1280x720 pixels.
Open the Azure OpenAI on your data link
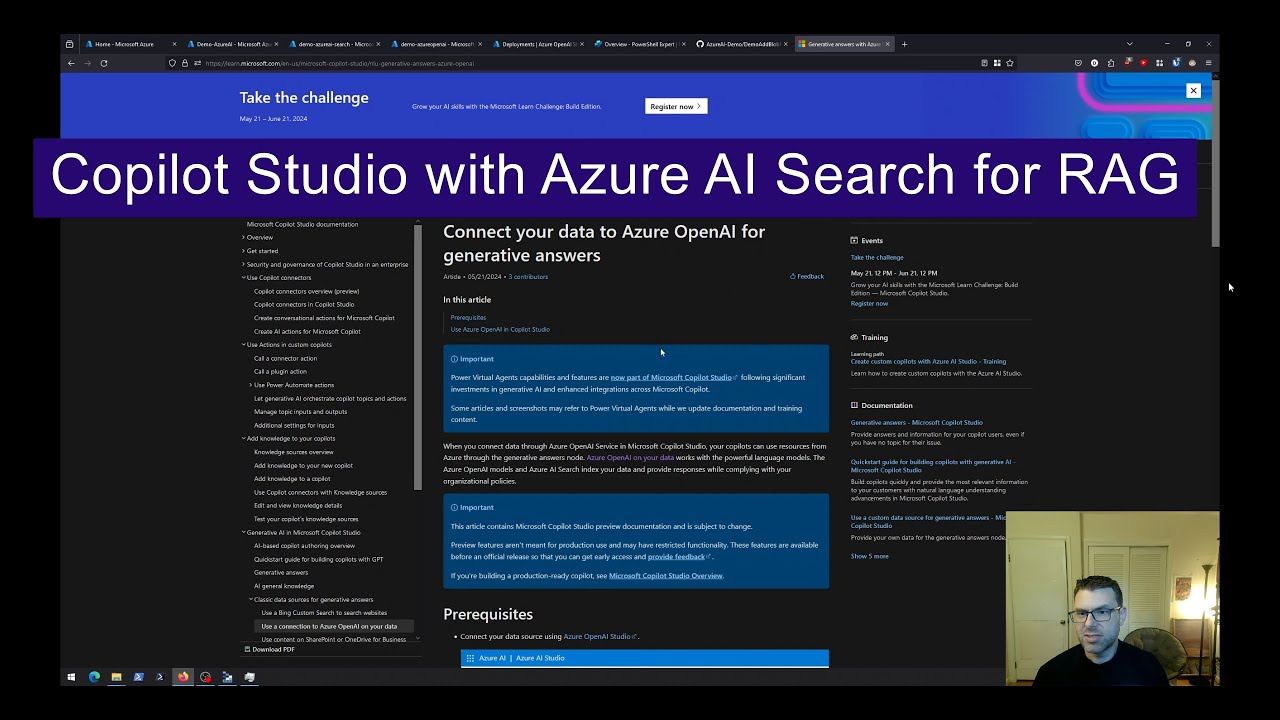[x=630, y=458]
